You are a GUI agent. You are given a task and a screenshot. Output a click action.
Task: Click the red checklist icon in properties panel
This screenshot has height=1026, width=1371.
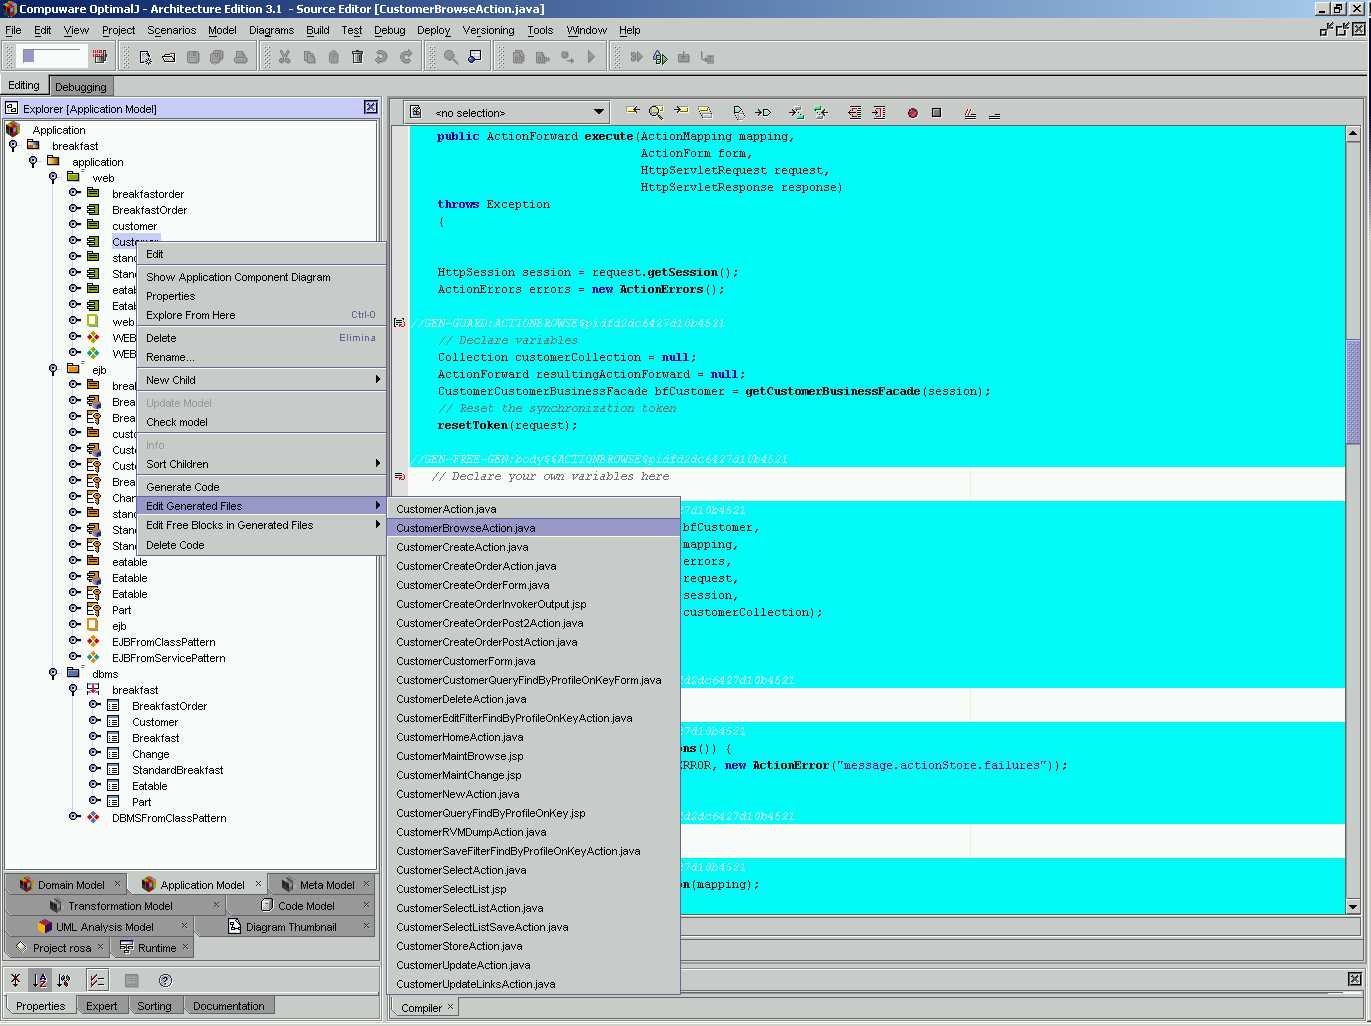pos(97,980)
